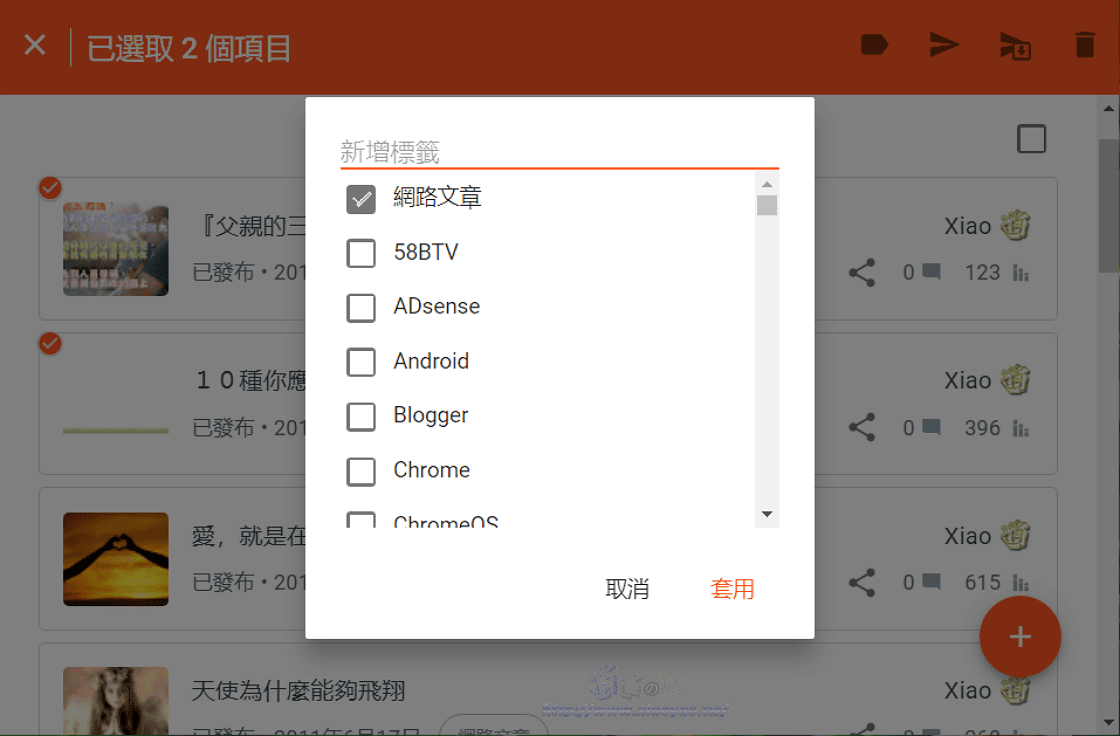
Task: Open the post starting with 10種你應
Action: pos(251,380)
